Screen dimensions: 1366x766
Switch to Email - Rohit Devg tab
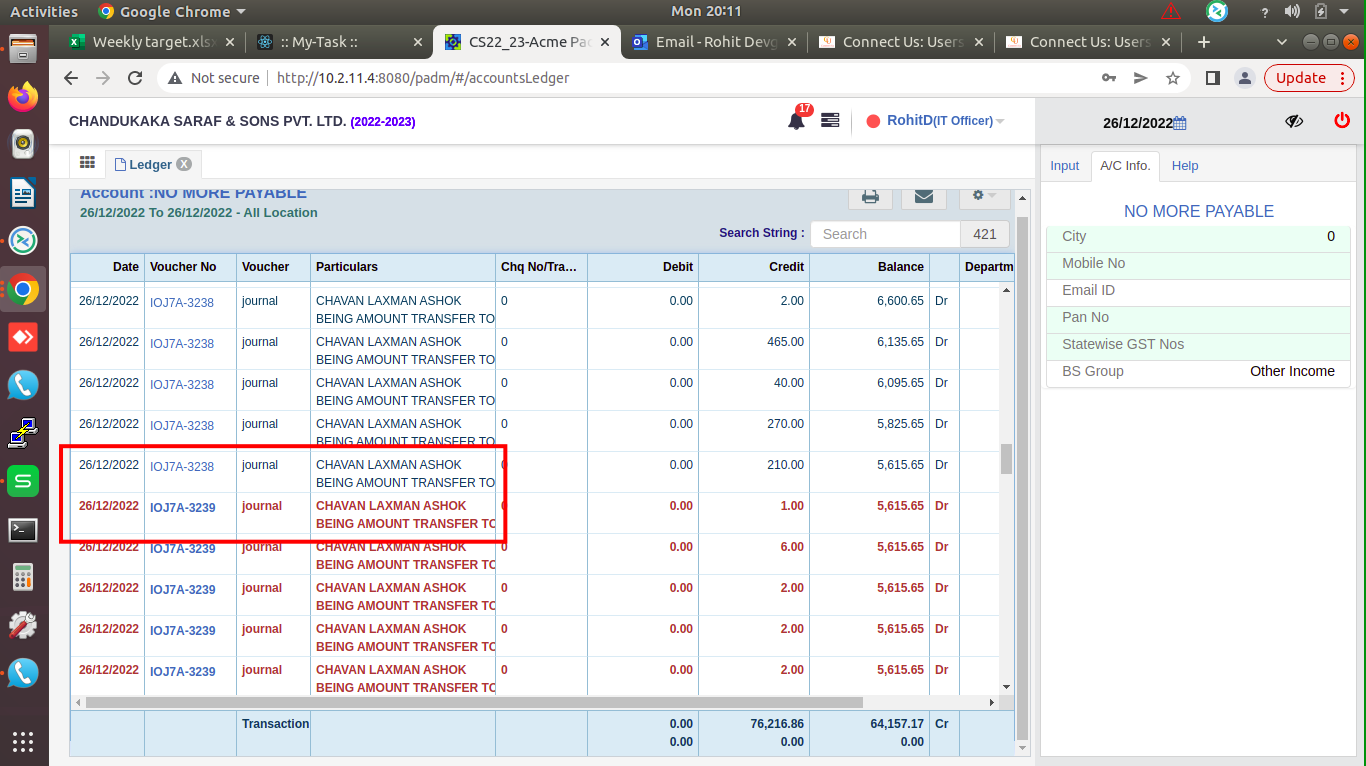point(714,42)
